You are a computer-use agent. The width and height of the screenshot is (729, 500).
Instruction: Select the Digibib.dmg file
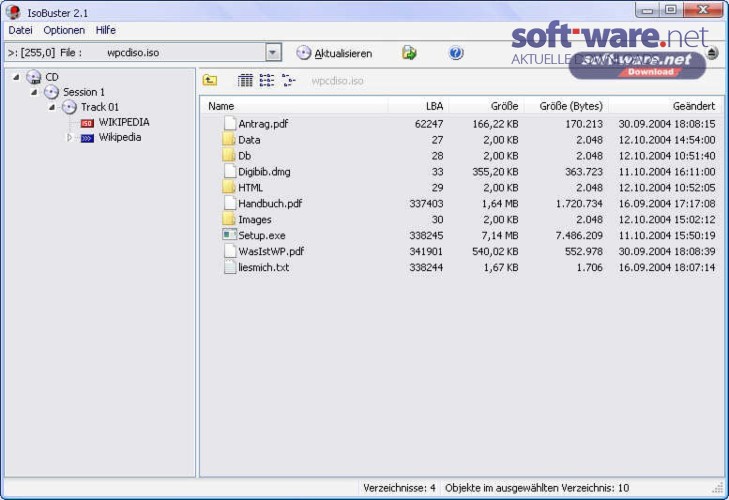tap(264, 172)
